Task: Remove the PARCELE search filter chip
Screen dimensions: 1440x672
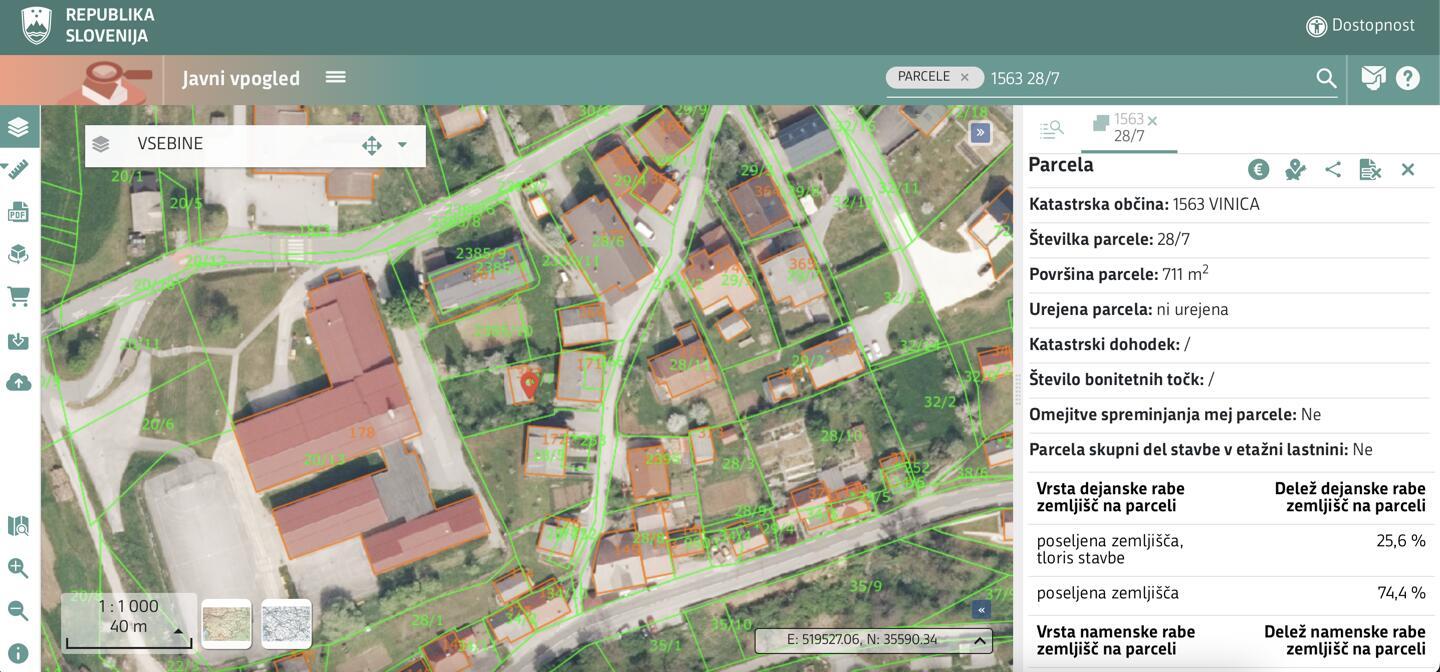Action: click(x=964, y=77)
